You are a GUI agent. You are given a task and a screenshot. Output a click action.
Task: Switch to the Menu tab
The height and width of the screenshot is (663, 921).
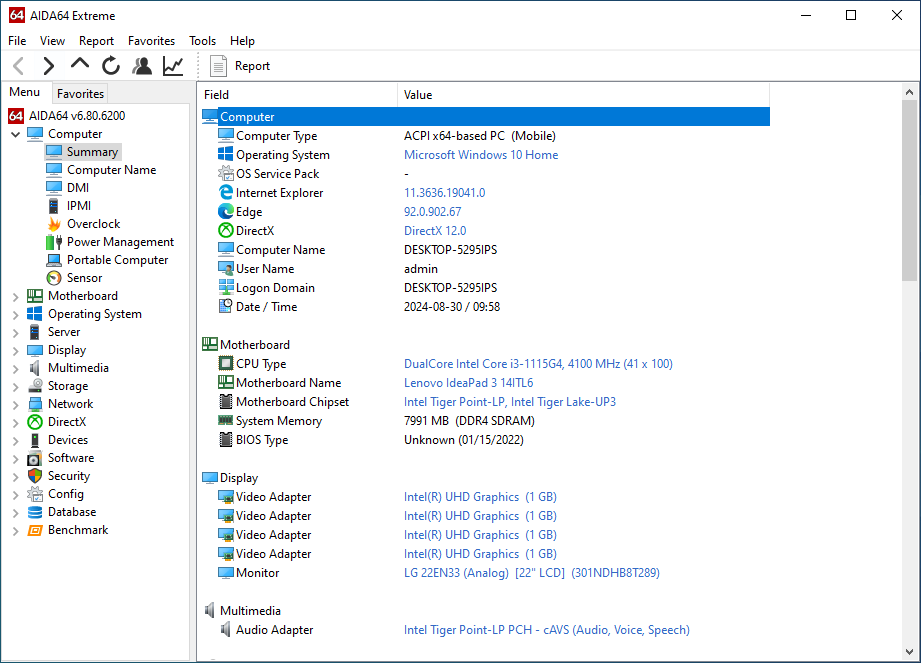click(x=25, y=93)
